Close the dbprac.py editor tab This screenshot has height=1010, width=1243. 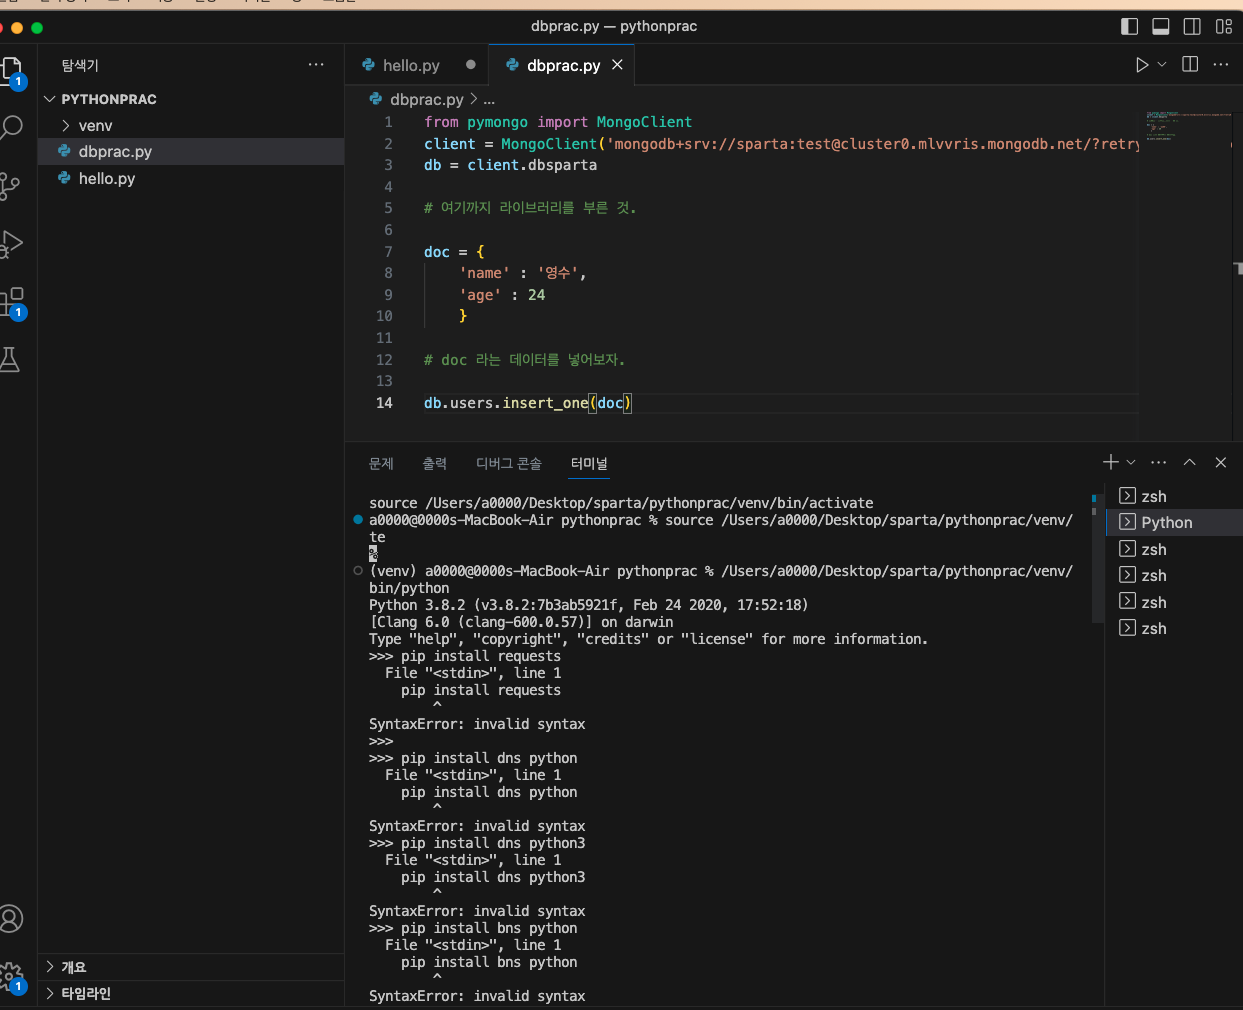[617, 65]
